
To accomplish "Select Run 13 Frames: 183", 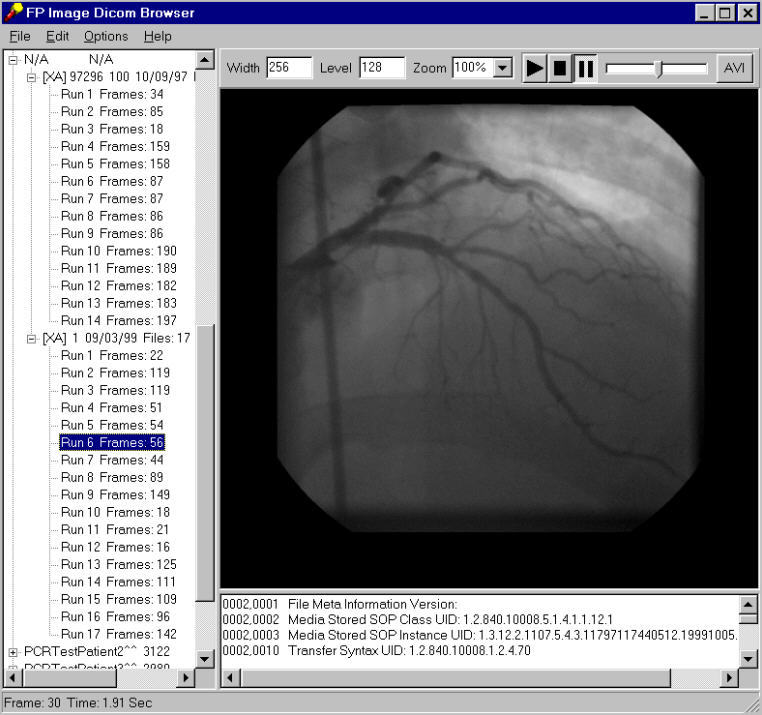I will (x=119, y=303).
